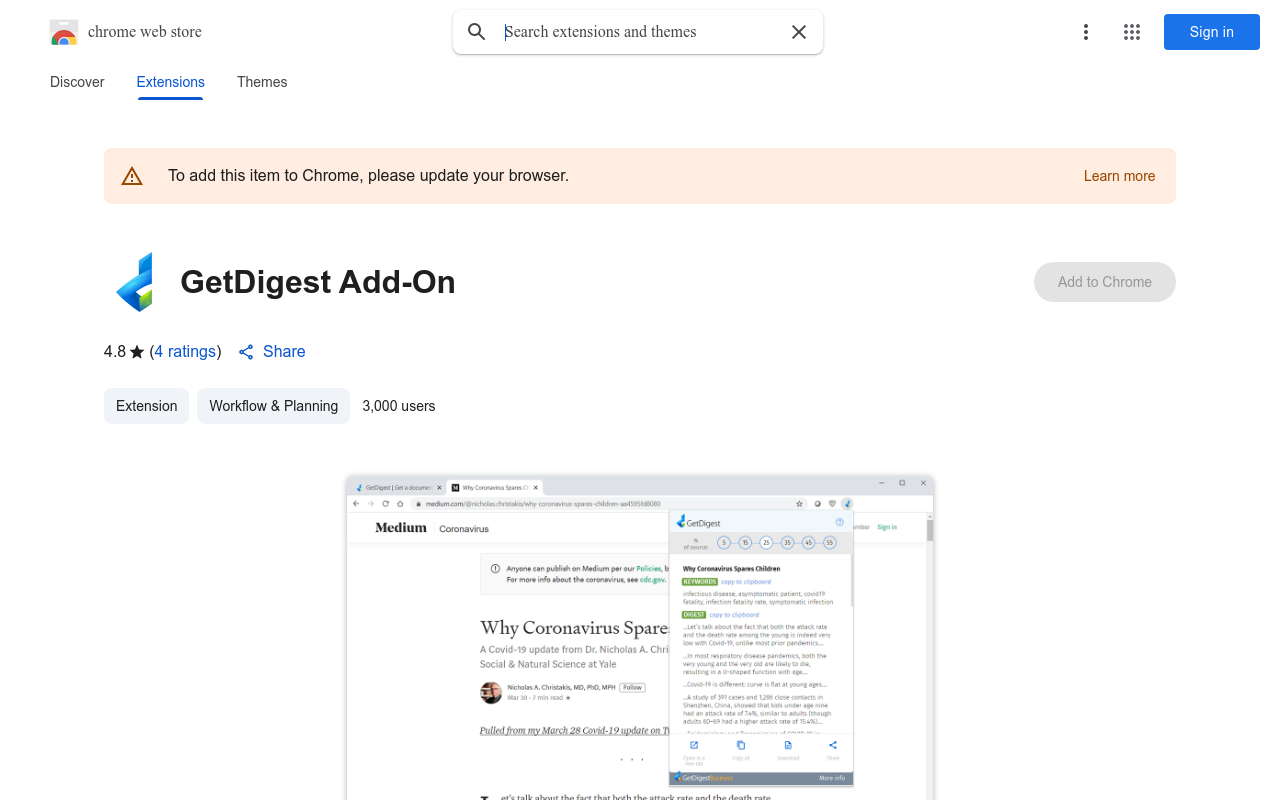Open the Workflow & Planning category chip

coord(273,406)
